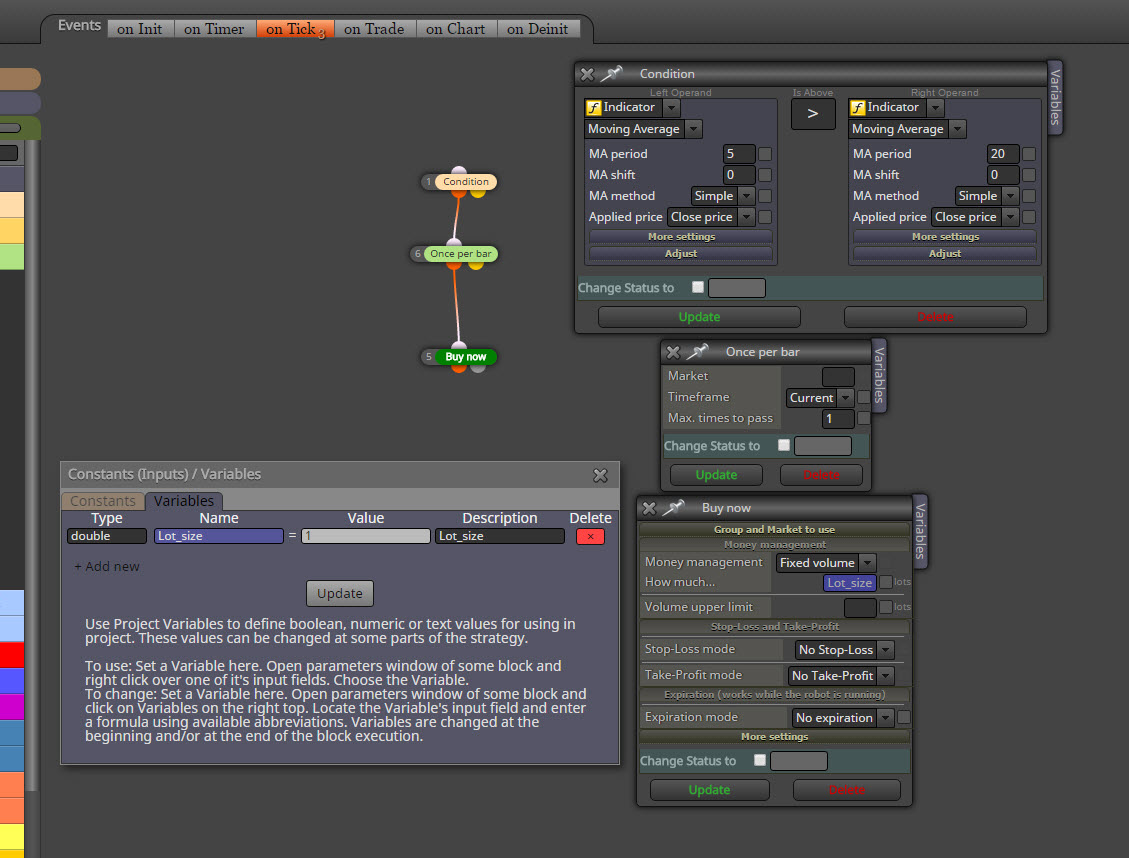Click Delete in Buy now panel
The width and height of the screenshot is (1129, 858).
(x=847, y=790)
